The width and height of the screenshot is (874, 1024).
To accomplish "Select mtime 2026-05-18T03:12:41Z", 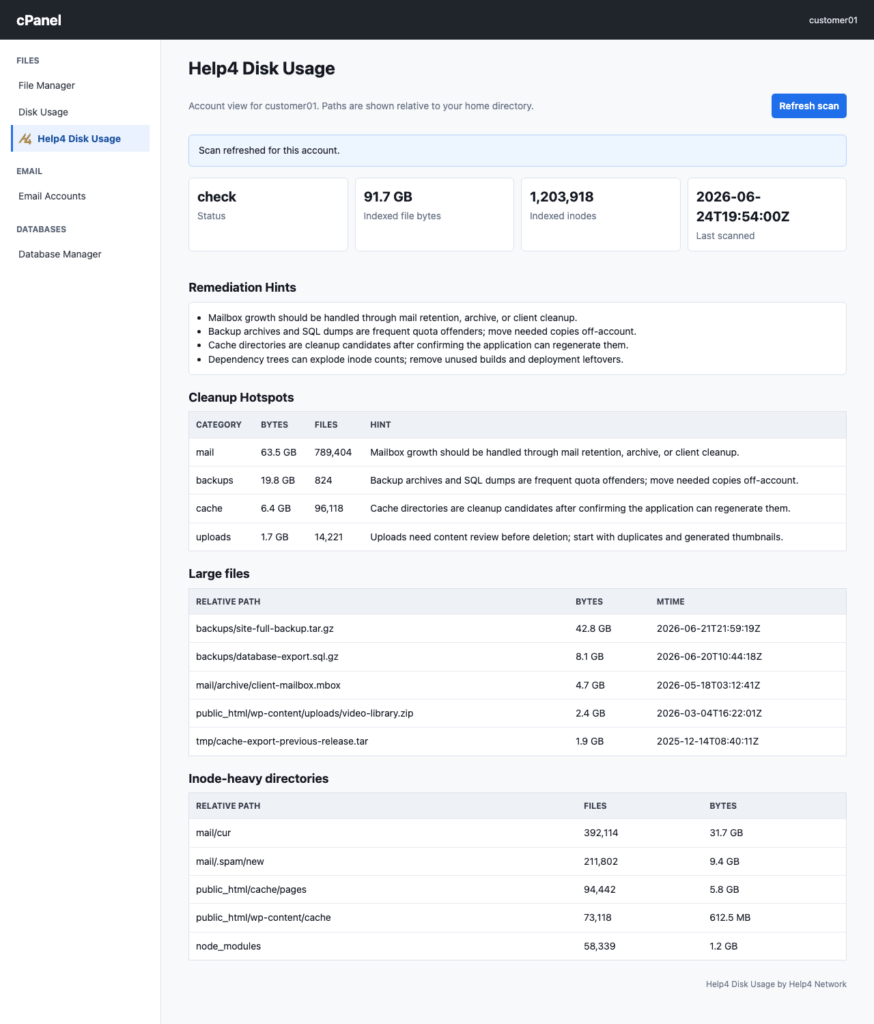I will pyautogui.click(x=708, y=685).
